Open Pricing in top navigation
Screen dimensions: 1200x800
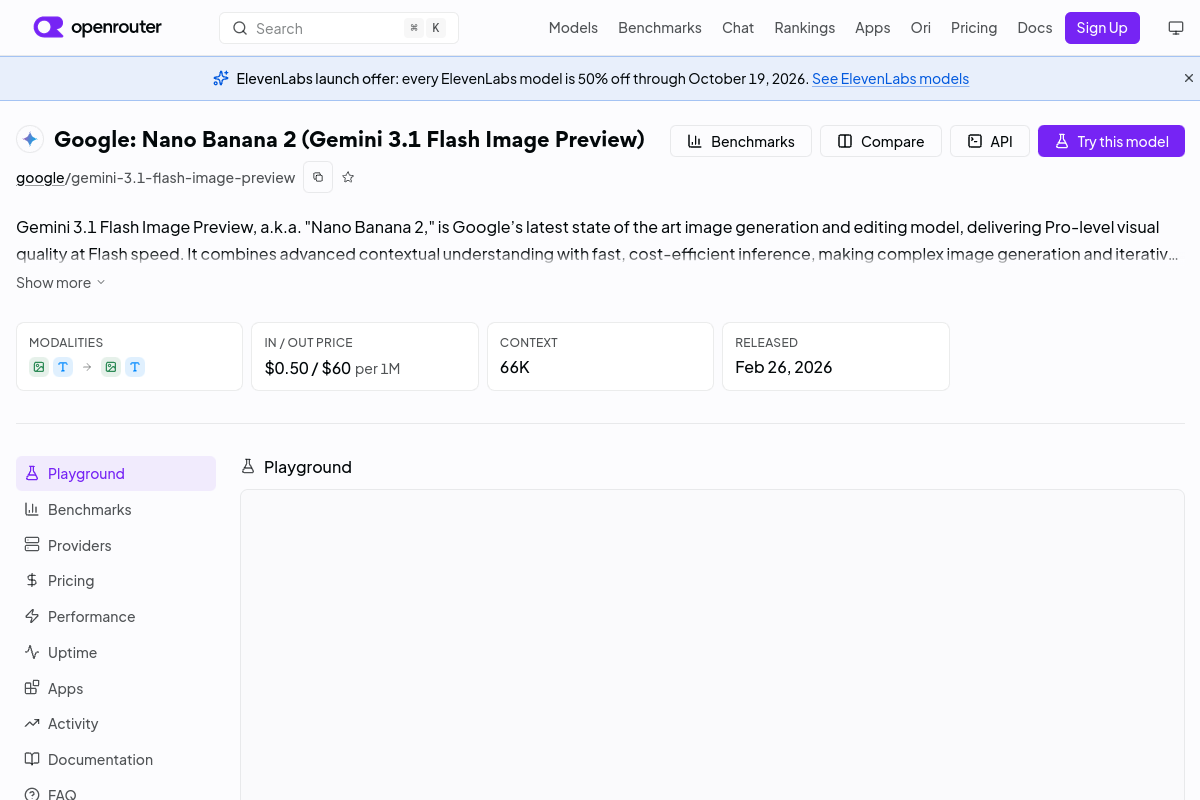point(974,28)
